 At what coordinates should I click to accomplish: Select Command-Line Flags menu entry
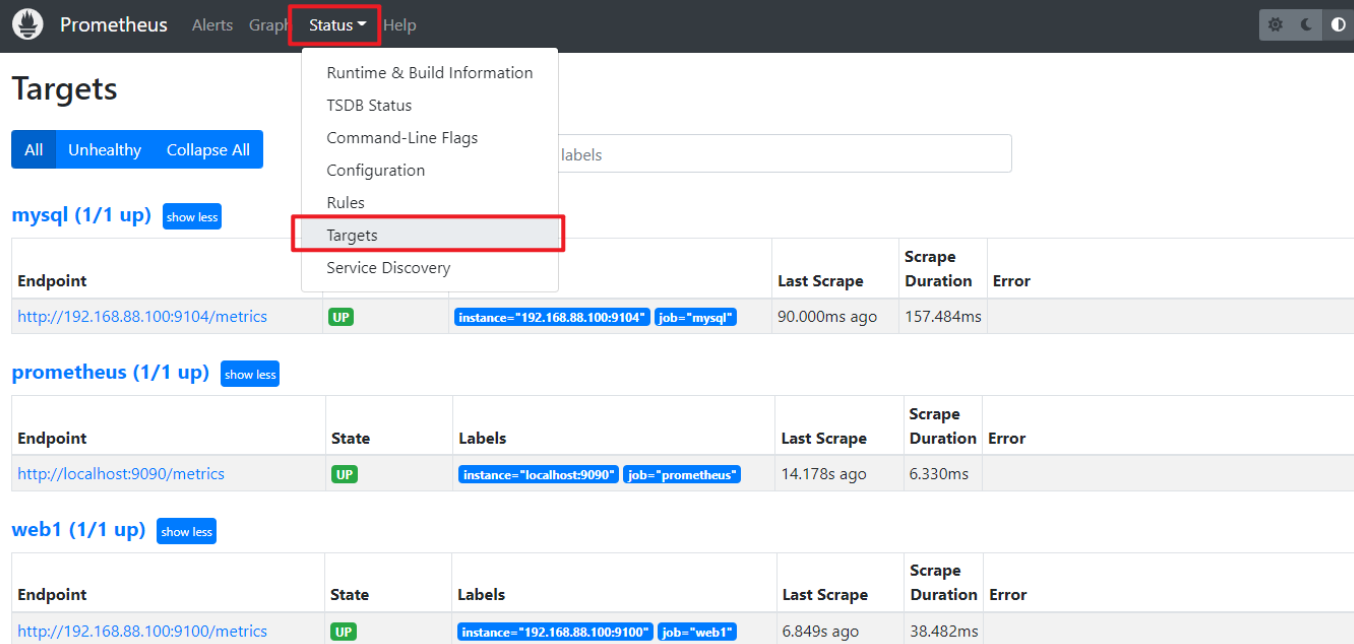429,138
